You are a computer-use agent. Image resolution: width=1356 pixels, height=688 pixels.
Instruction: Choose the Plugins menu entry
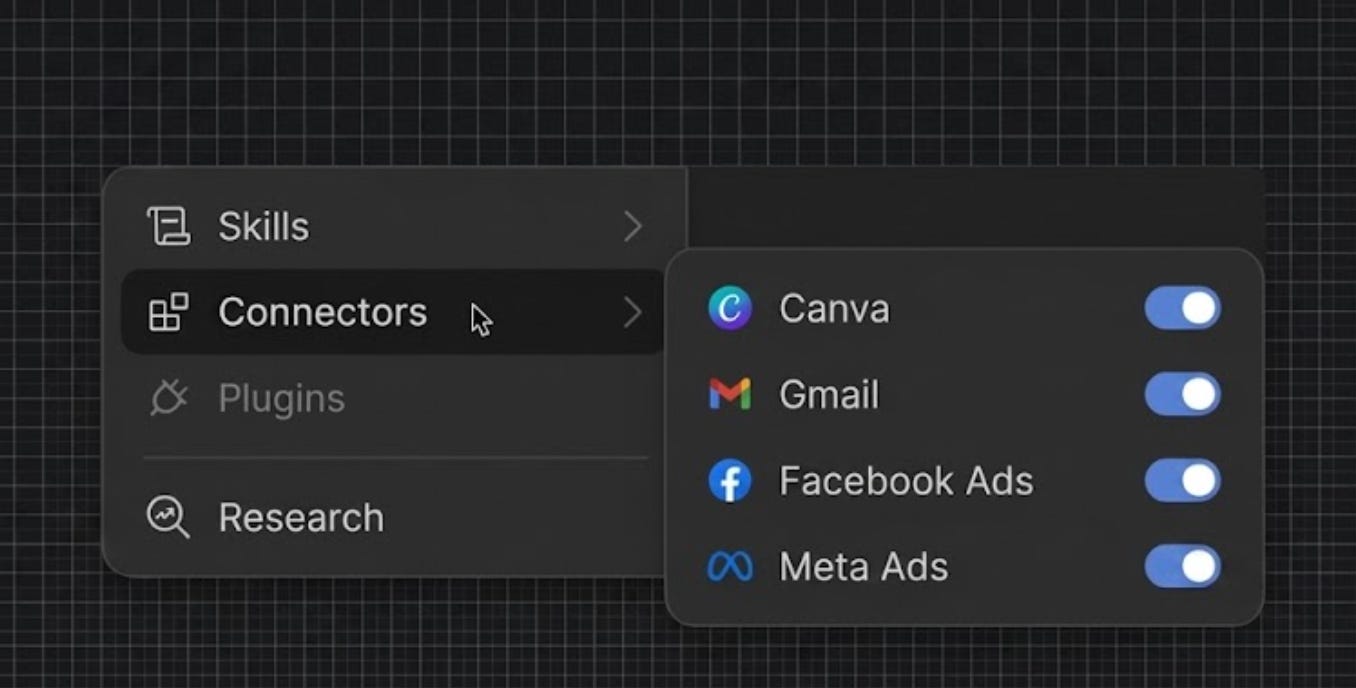tap(393, 398)
